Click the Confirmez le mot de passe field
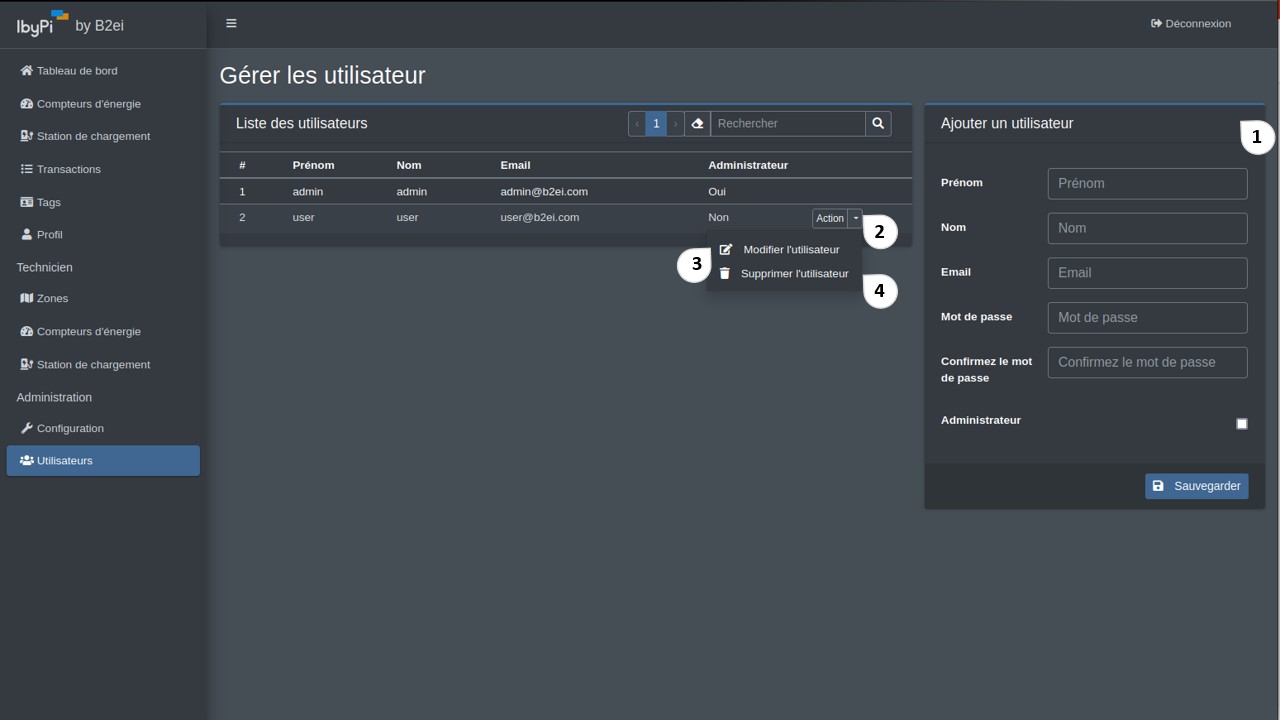 tap(1148, 362)
